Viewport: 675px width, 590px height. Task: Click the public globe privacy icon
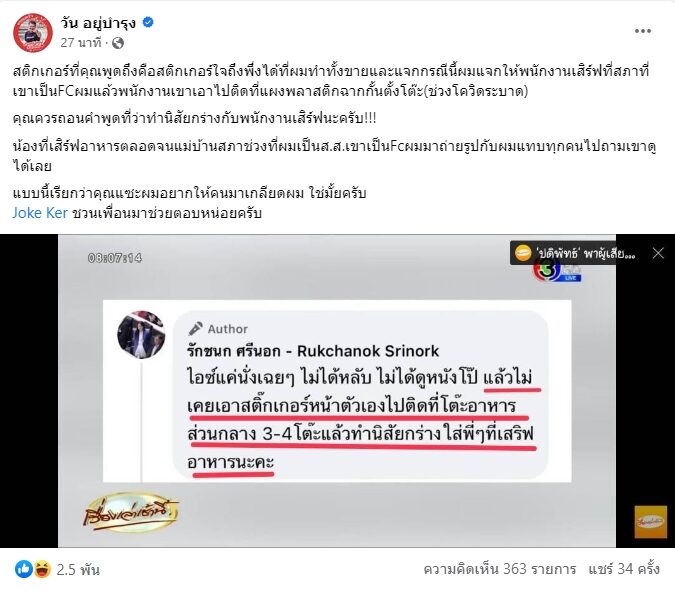pyautogui.click(x=118, y=43)
